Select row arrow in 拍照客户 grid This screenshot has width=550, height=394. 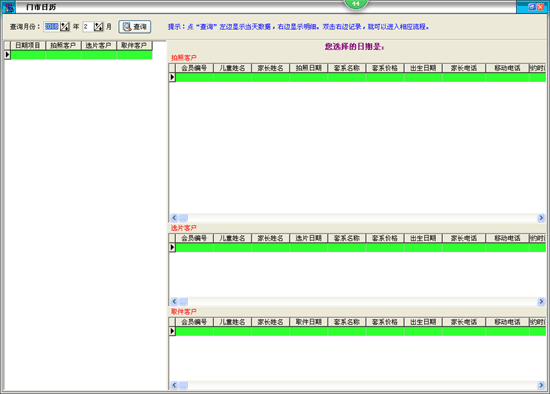coord(172,77)
